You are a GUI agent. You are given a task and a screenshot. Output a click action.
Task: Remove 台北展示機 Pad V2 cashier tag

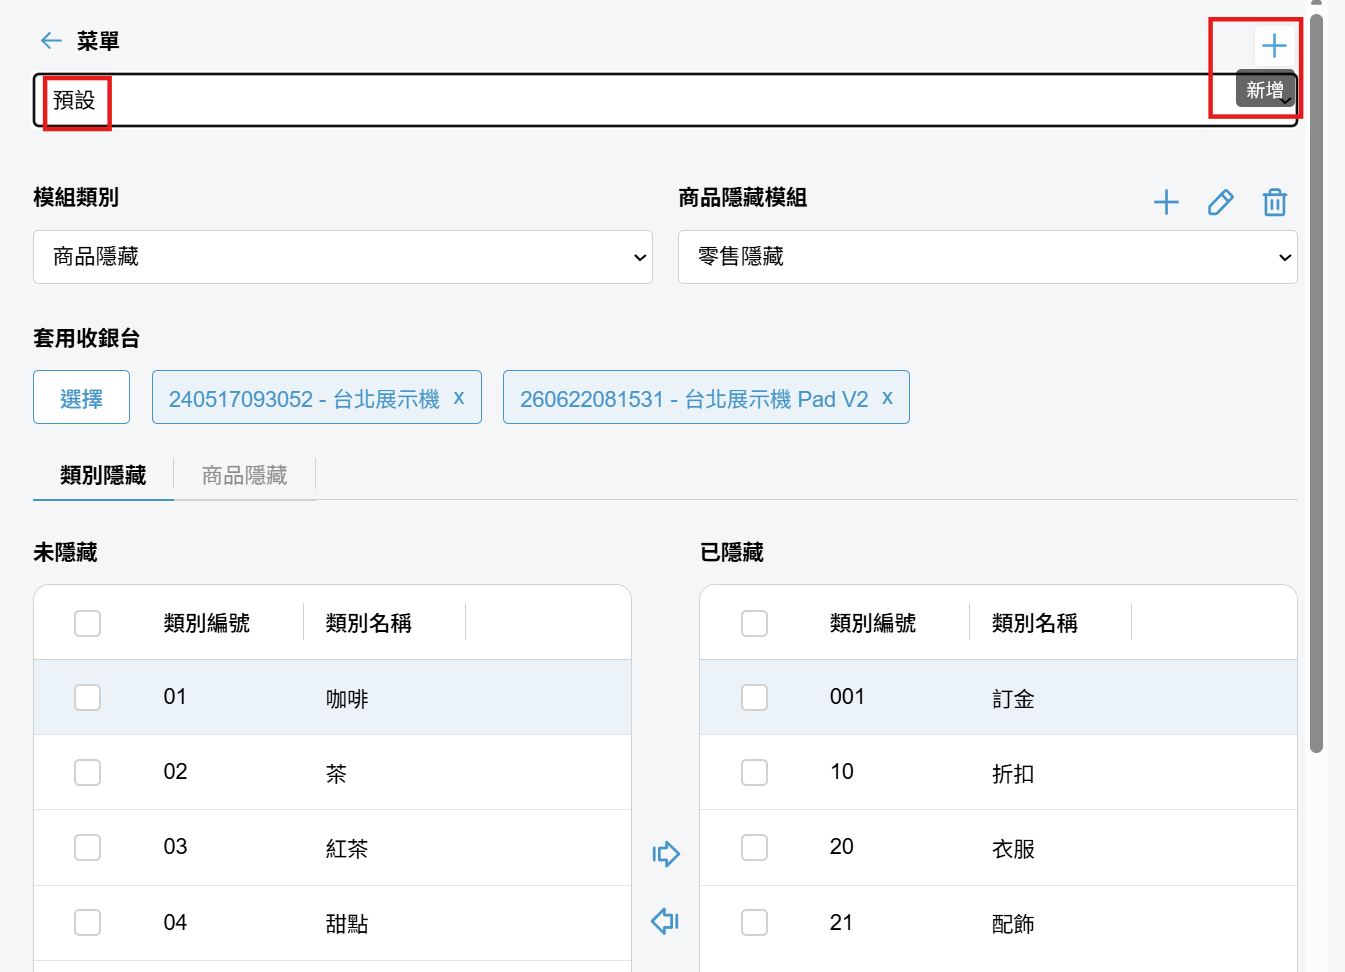point(887,397)
